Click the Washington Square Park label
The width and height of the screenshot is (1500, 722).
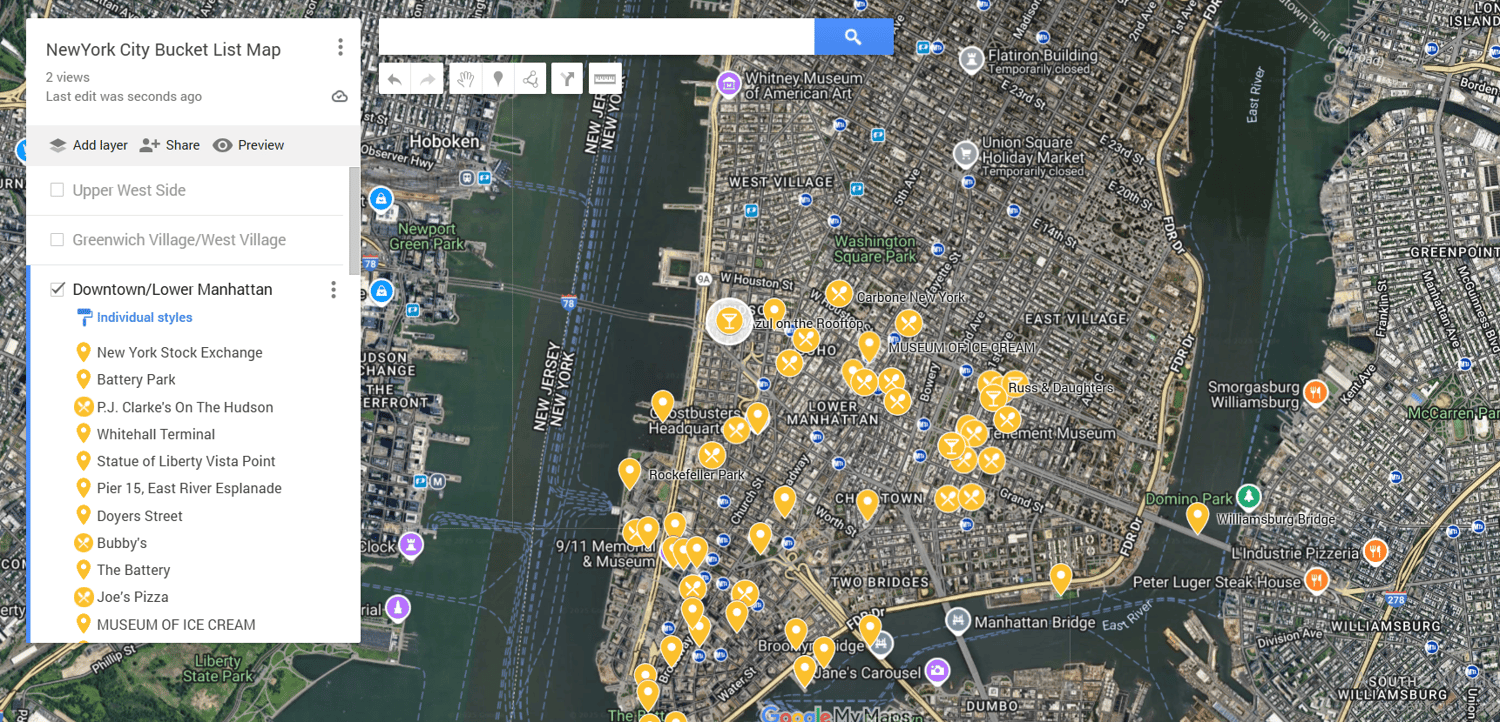coord(875,249)
